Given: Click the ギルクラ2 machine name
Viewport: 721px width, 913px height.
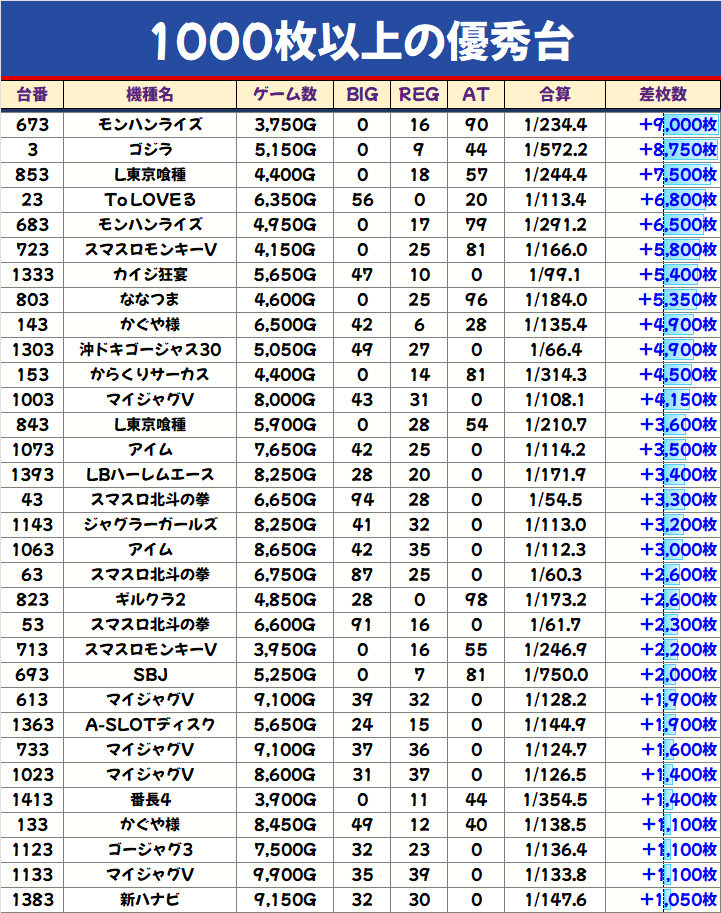Looking at the screenshot, I should pyautogui.click(x=150, y=600).
